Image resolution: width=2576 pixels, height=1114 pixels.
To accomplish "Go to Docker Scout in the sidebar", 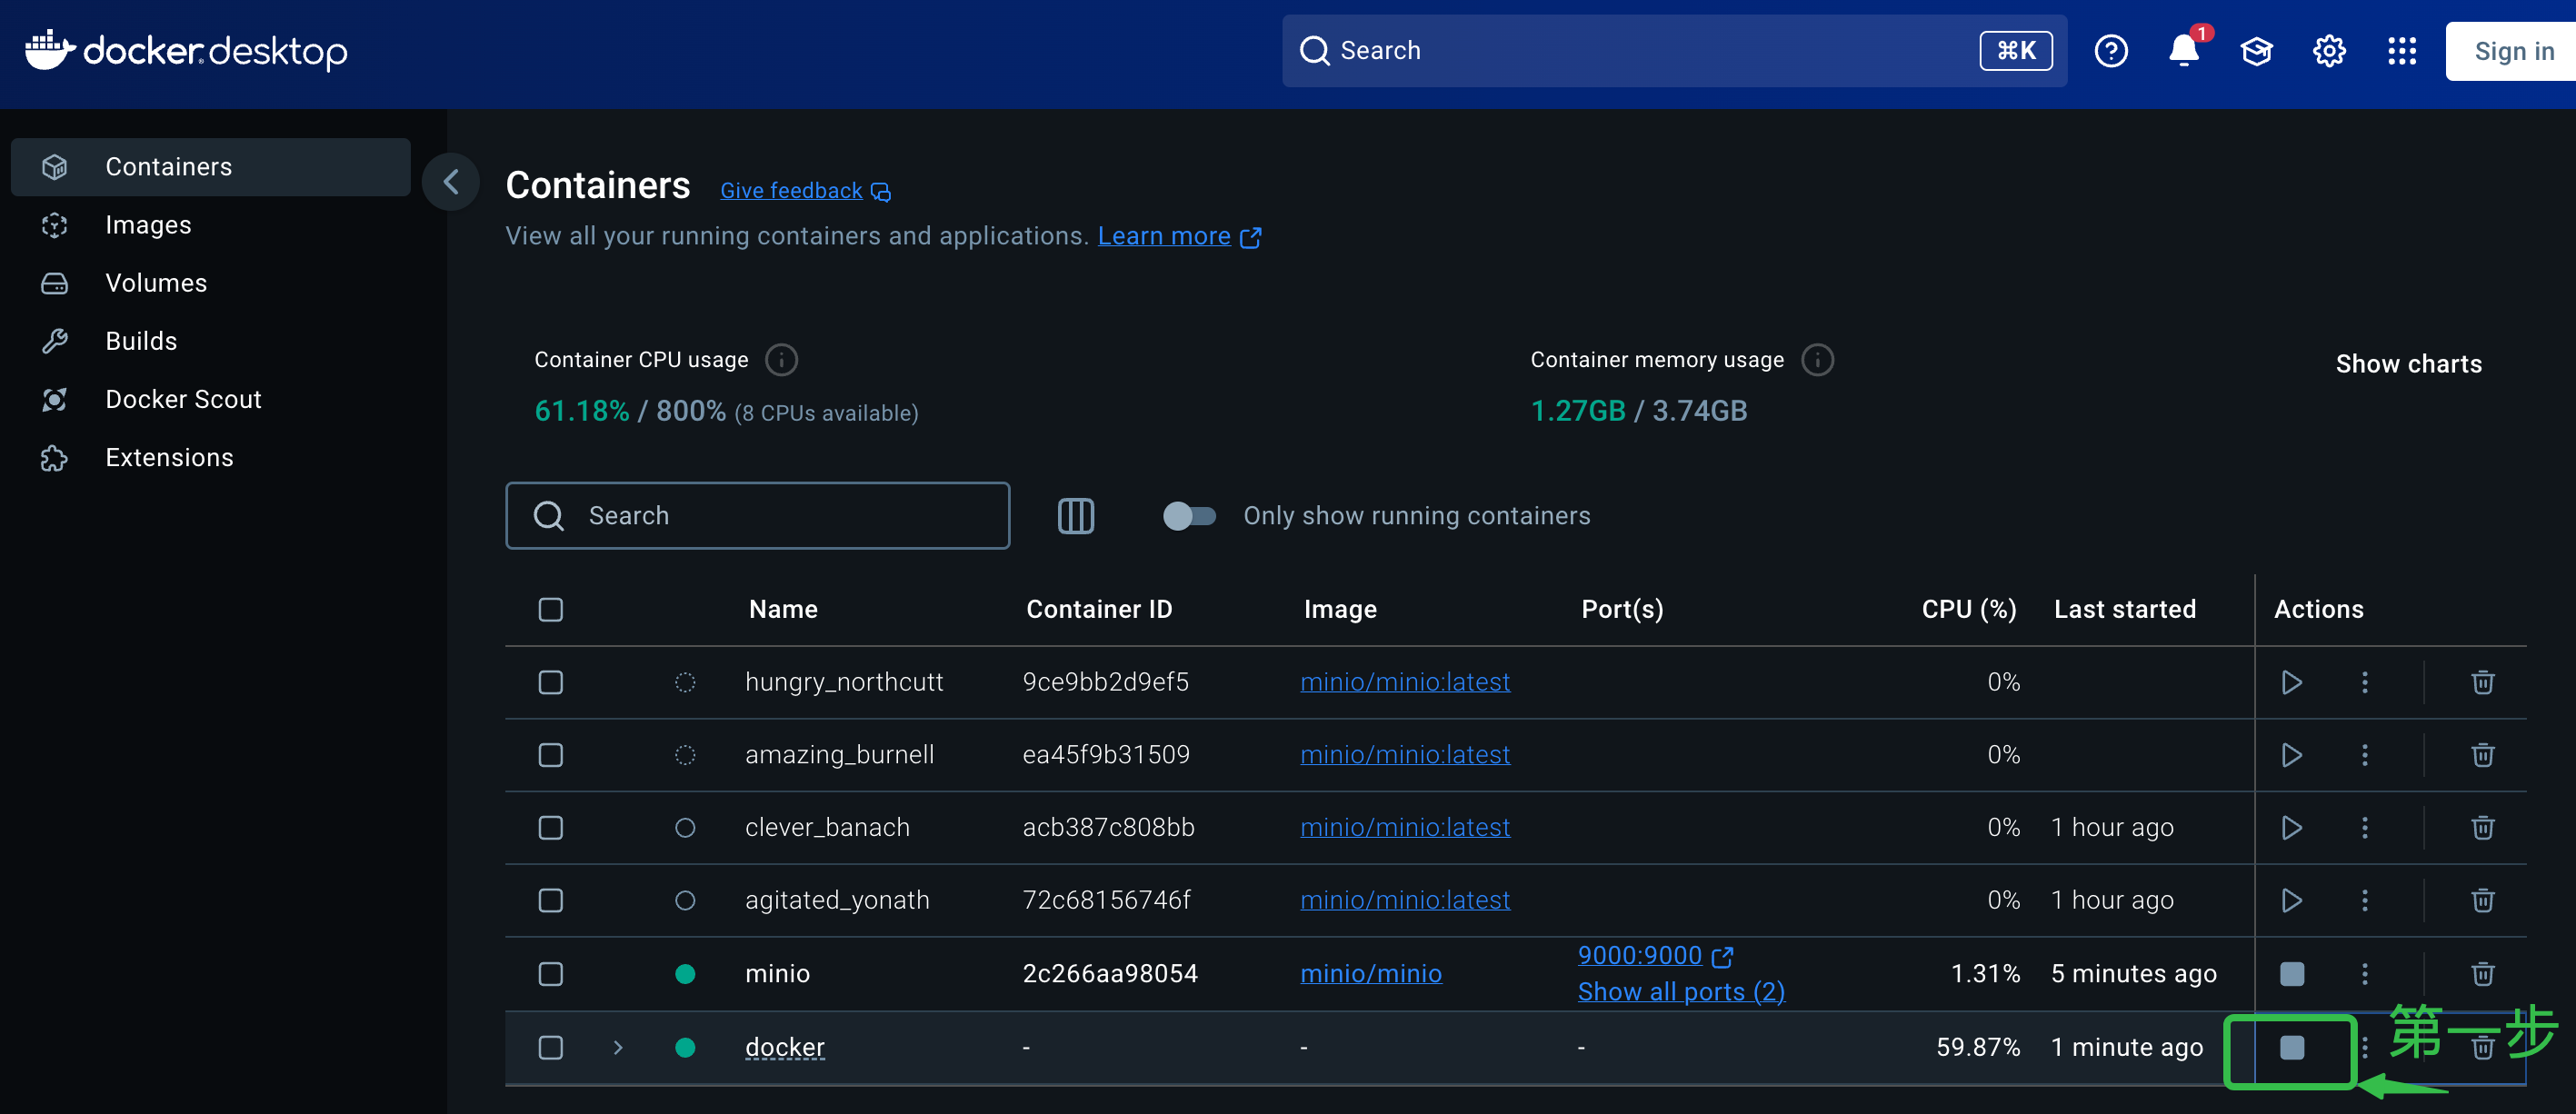I will pos(210,399).
